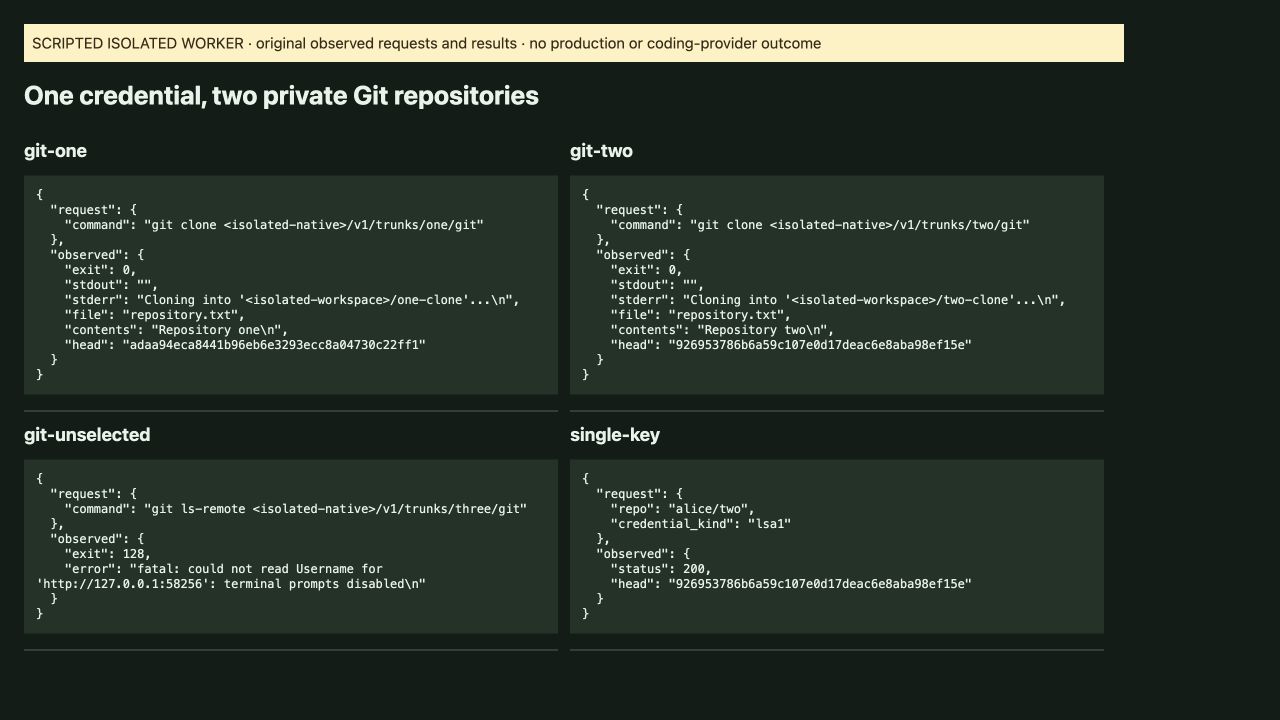
Task: Click the "file": "repository.txt" line in git-one
Action: (x=155, y=315)
